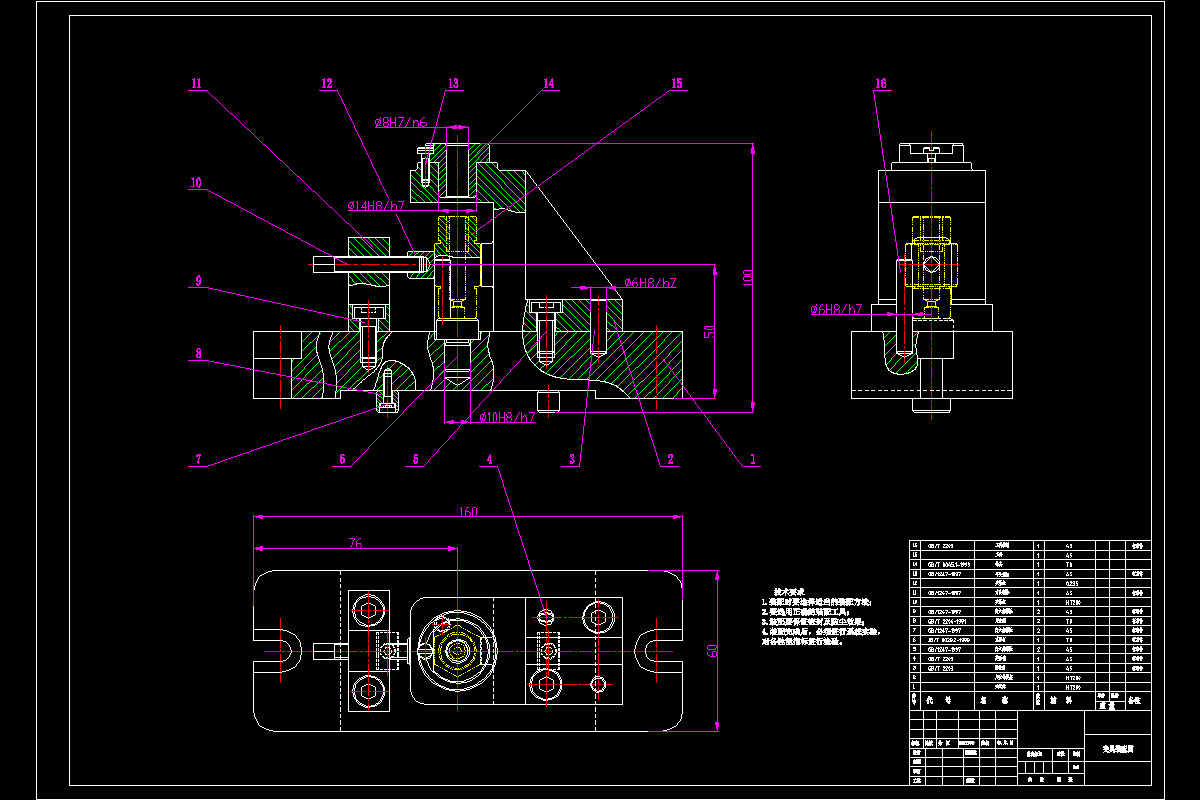This screenshot has width=1200, height=800.
Task: Select part balloon number 11
Action: click(196, 84)
